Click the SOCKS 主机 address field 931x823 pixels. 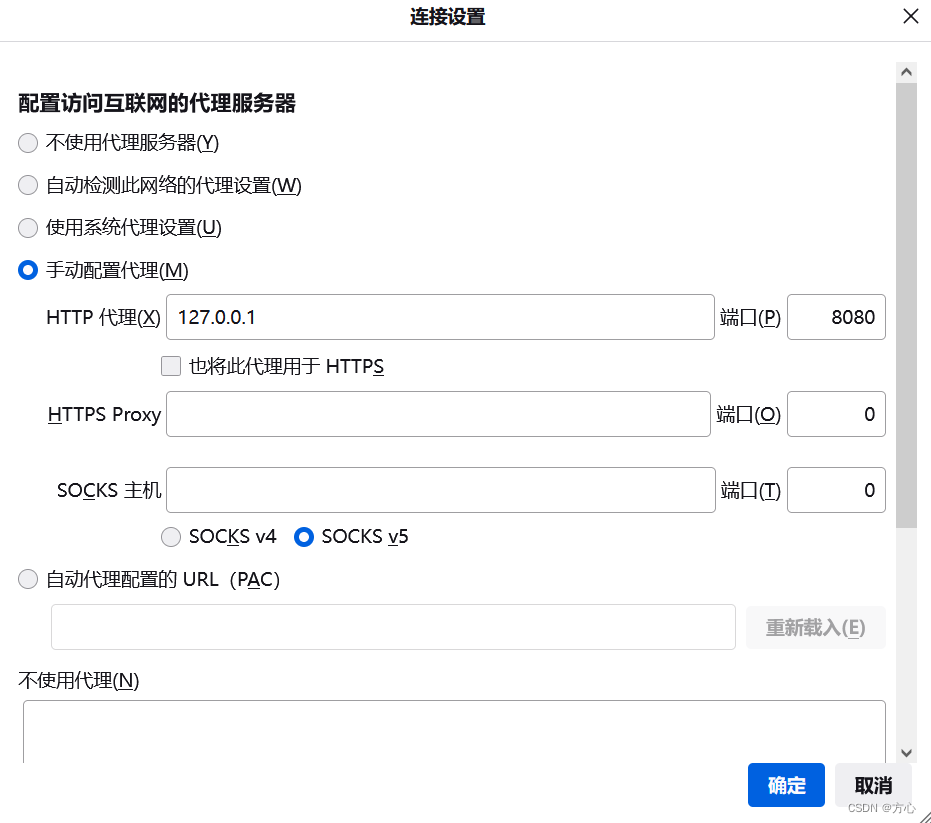[x=441, y=490]
